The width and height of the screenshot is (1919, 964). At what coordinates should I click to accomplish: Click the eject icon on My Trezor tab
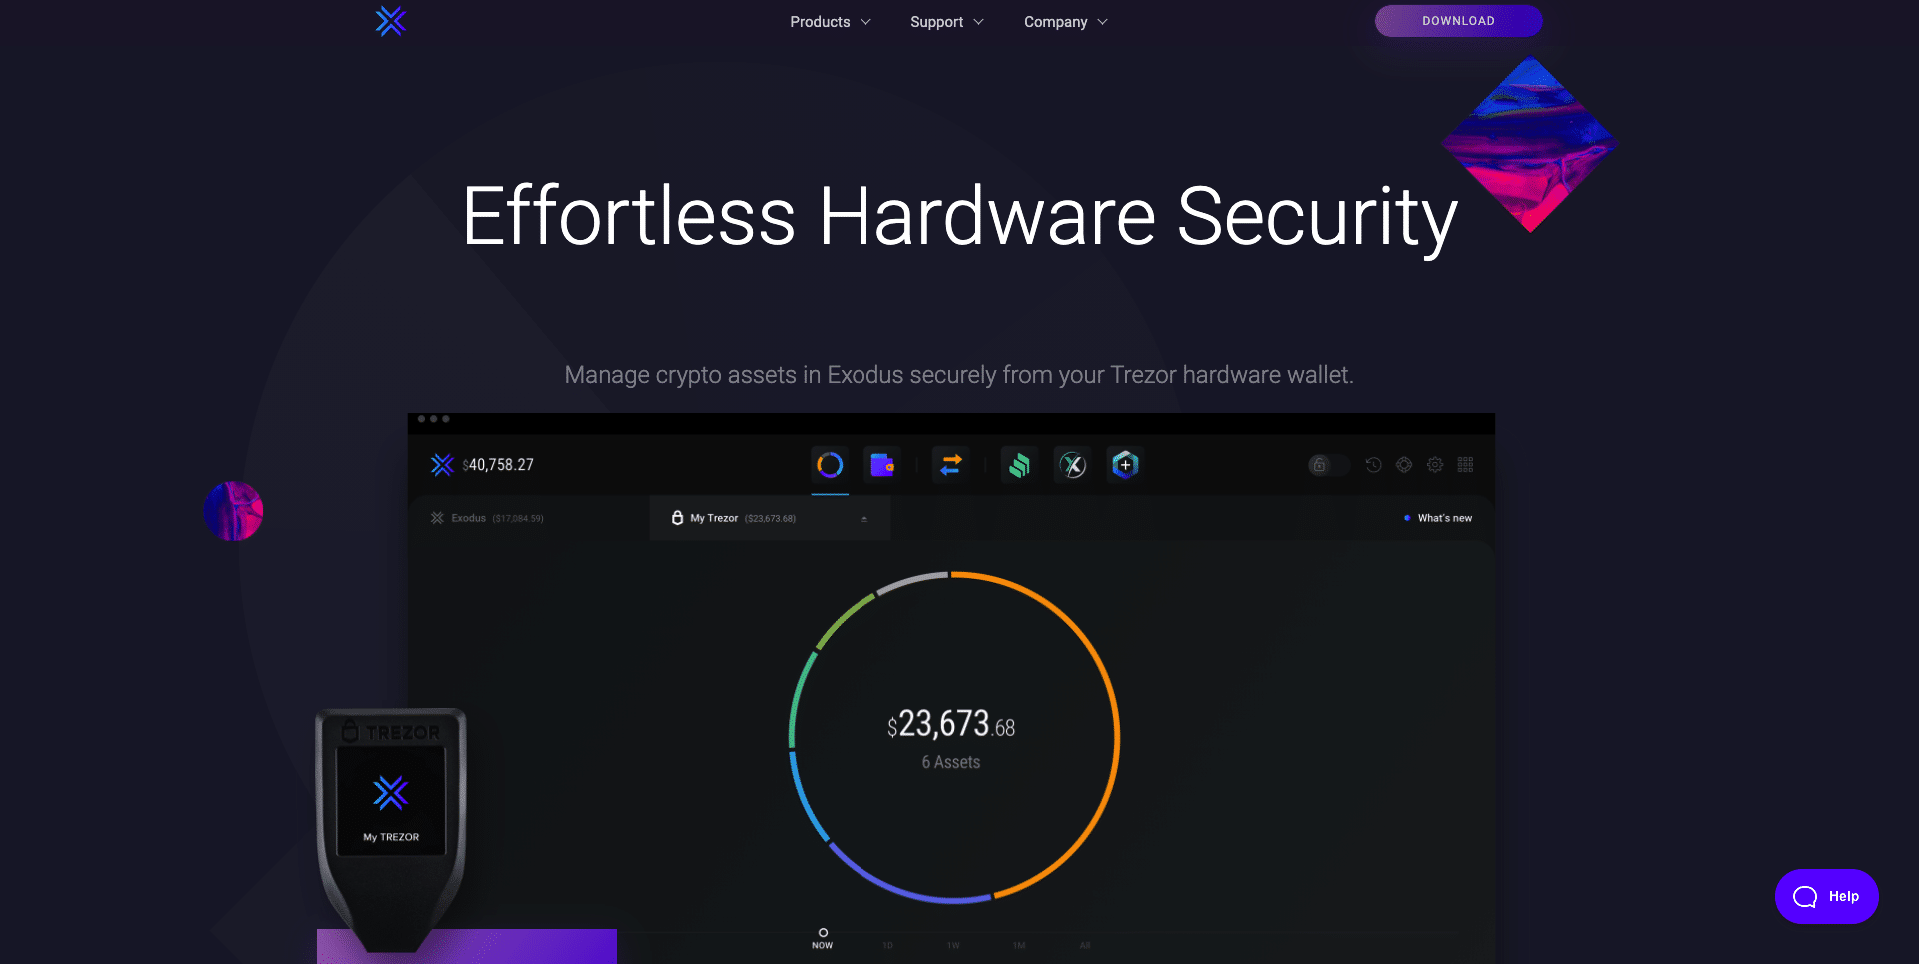[x=864, y=519]
